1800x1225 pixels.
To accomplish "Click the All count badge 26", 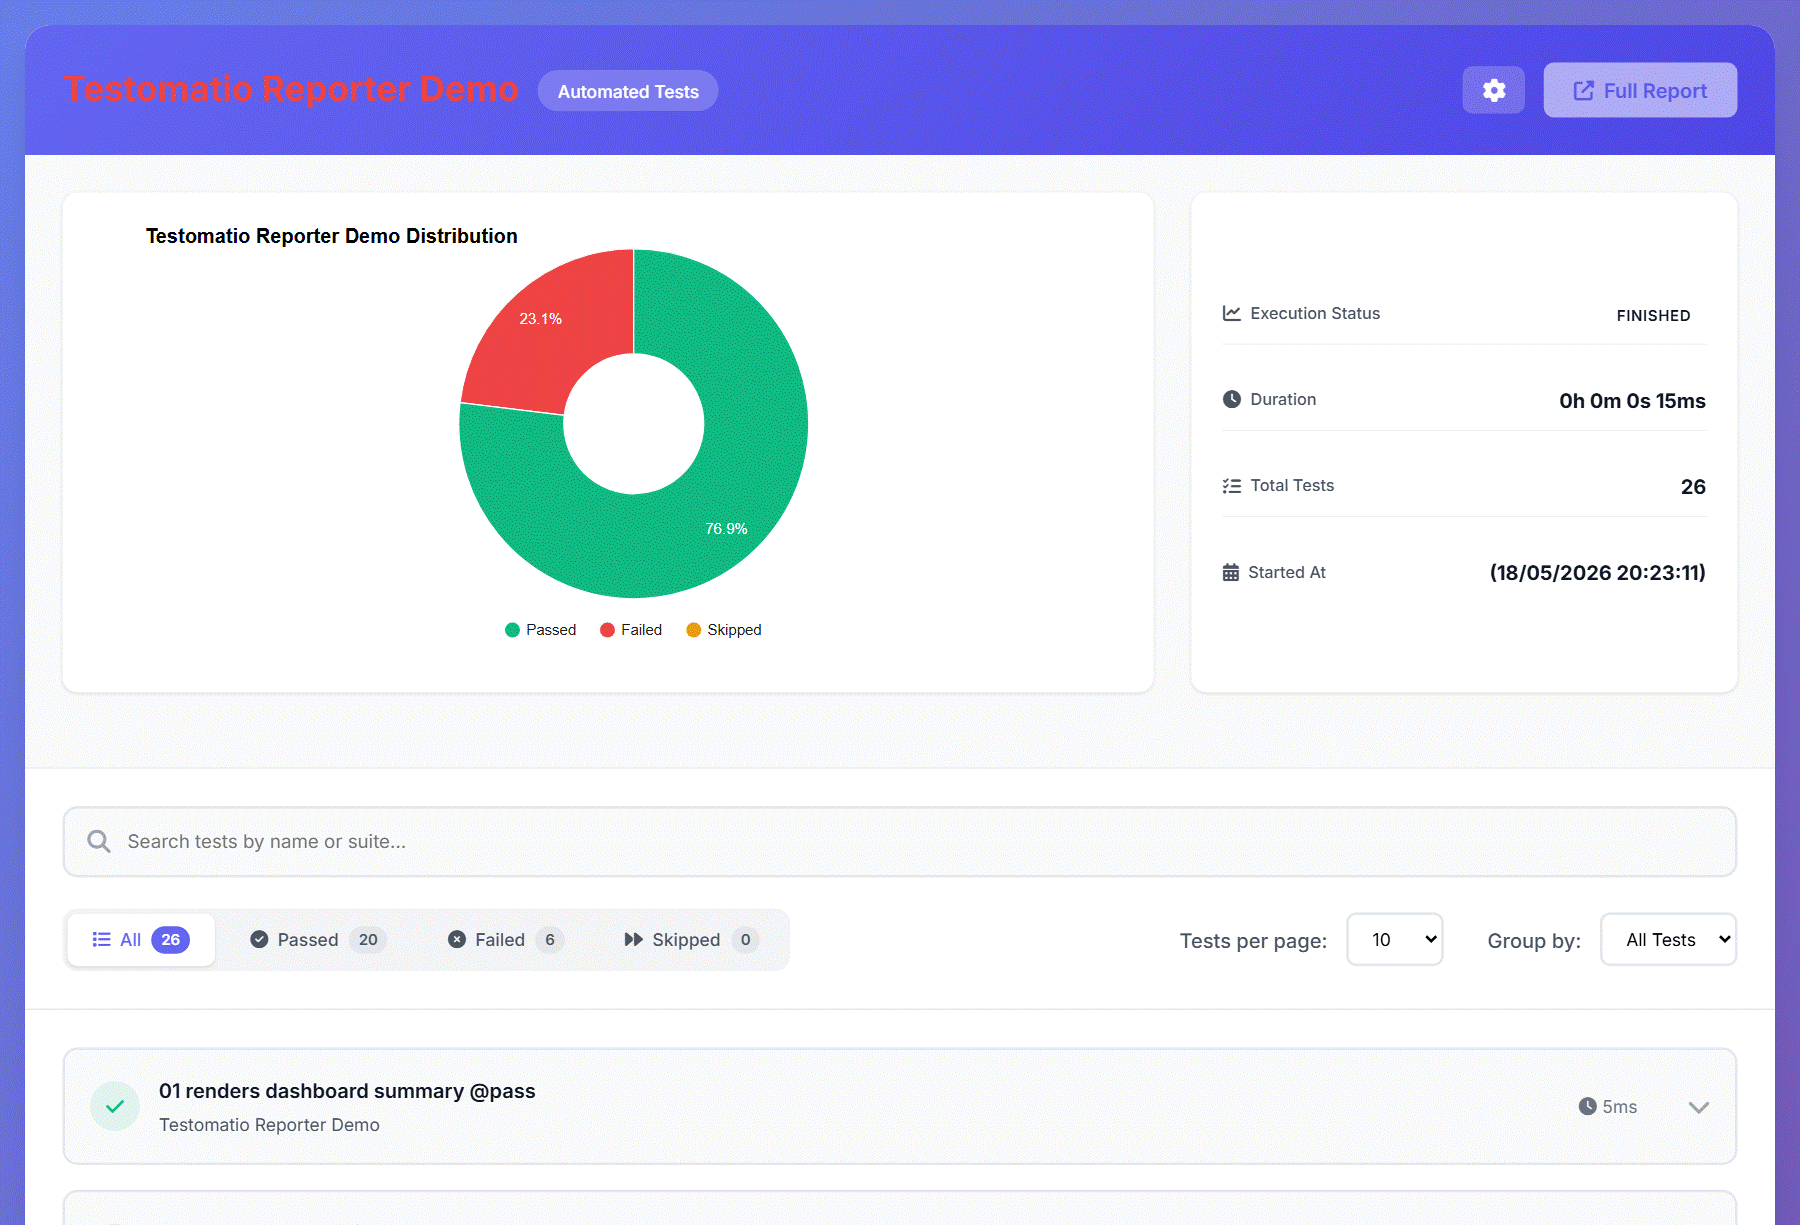I will tap(170, 940).
